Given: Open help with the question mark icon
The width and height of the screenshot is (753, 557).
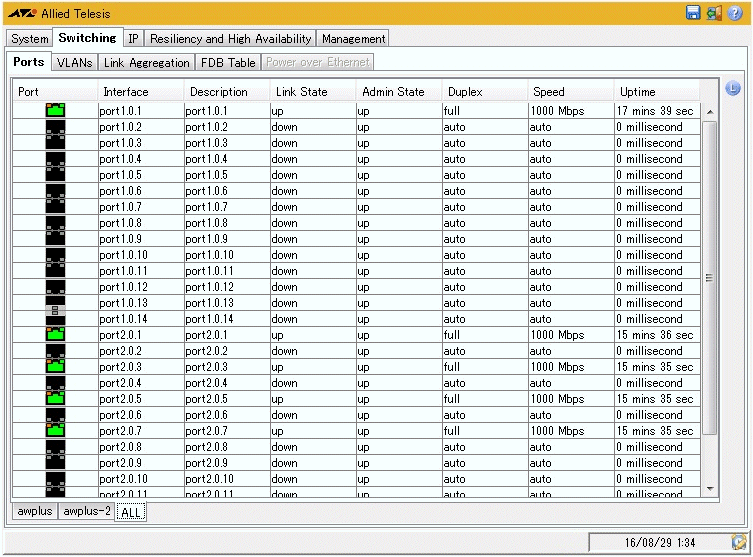Looking at the screenshot, I should point(735,13).
